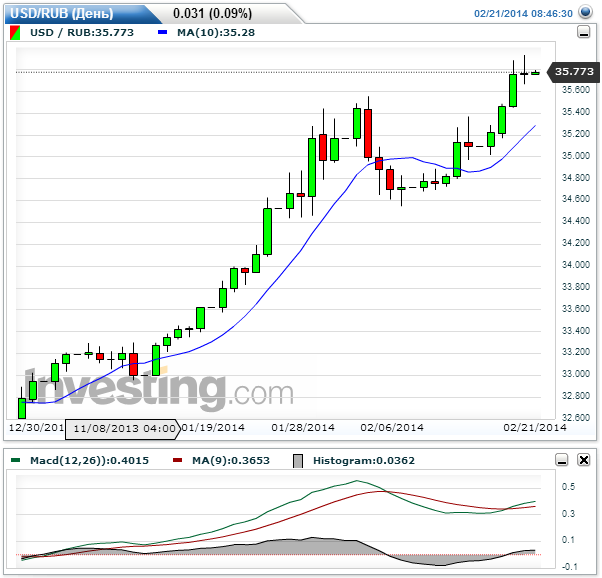Click the red MA(9) legend marker
This screenshot has height=578, width=602.
(x=178, y=460)
